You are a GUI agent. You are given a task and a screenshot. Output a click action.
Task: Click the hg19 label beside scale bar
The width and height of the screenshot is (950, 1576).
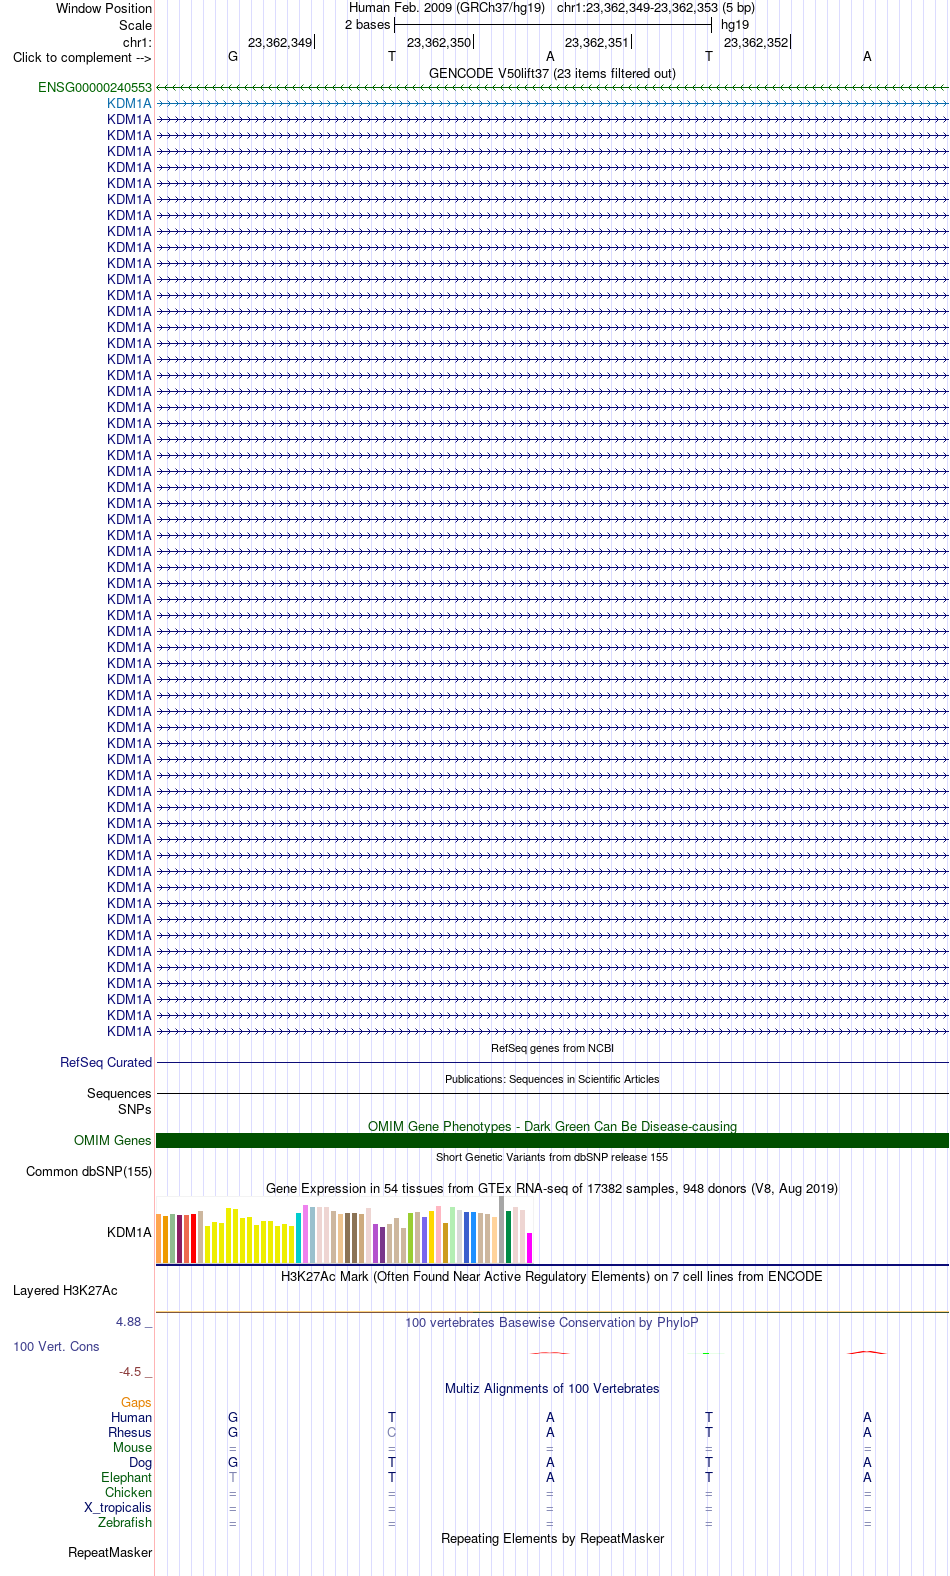pos(735,25)
